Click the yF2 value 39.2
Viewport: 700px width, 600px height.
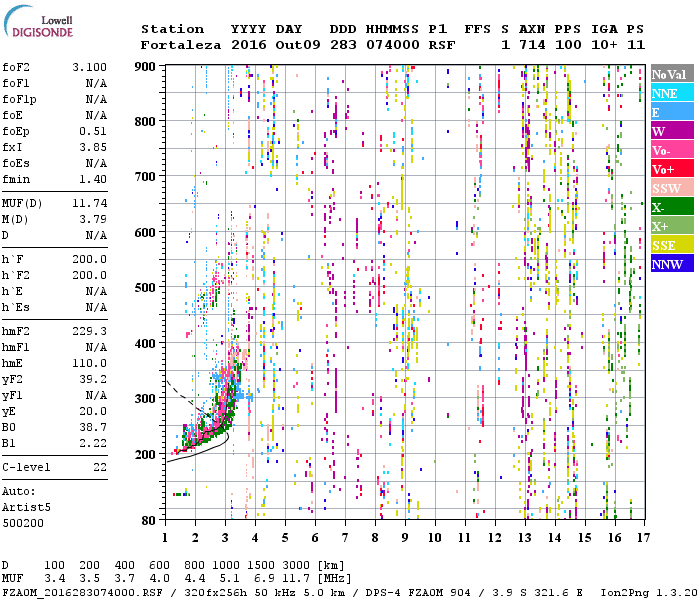[x=93, y=379]
